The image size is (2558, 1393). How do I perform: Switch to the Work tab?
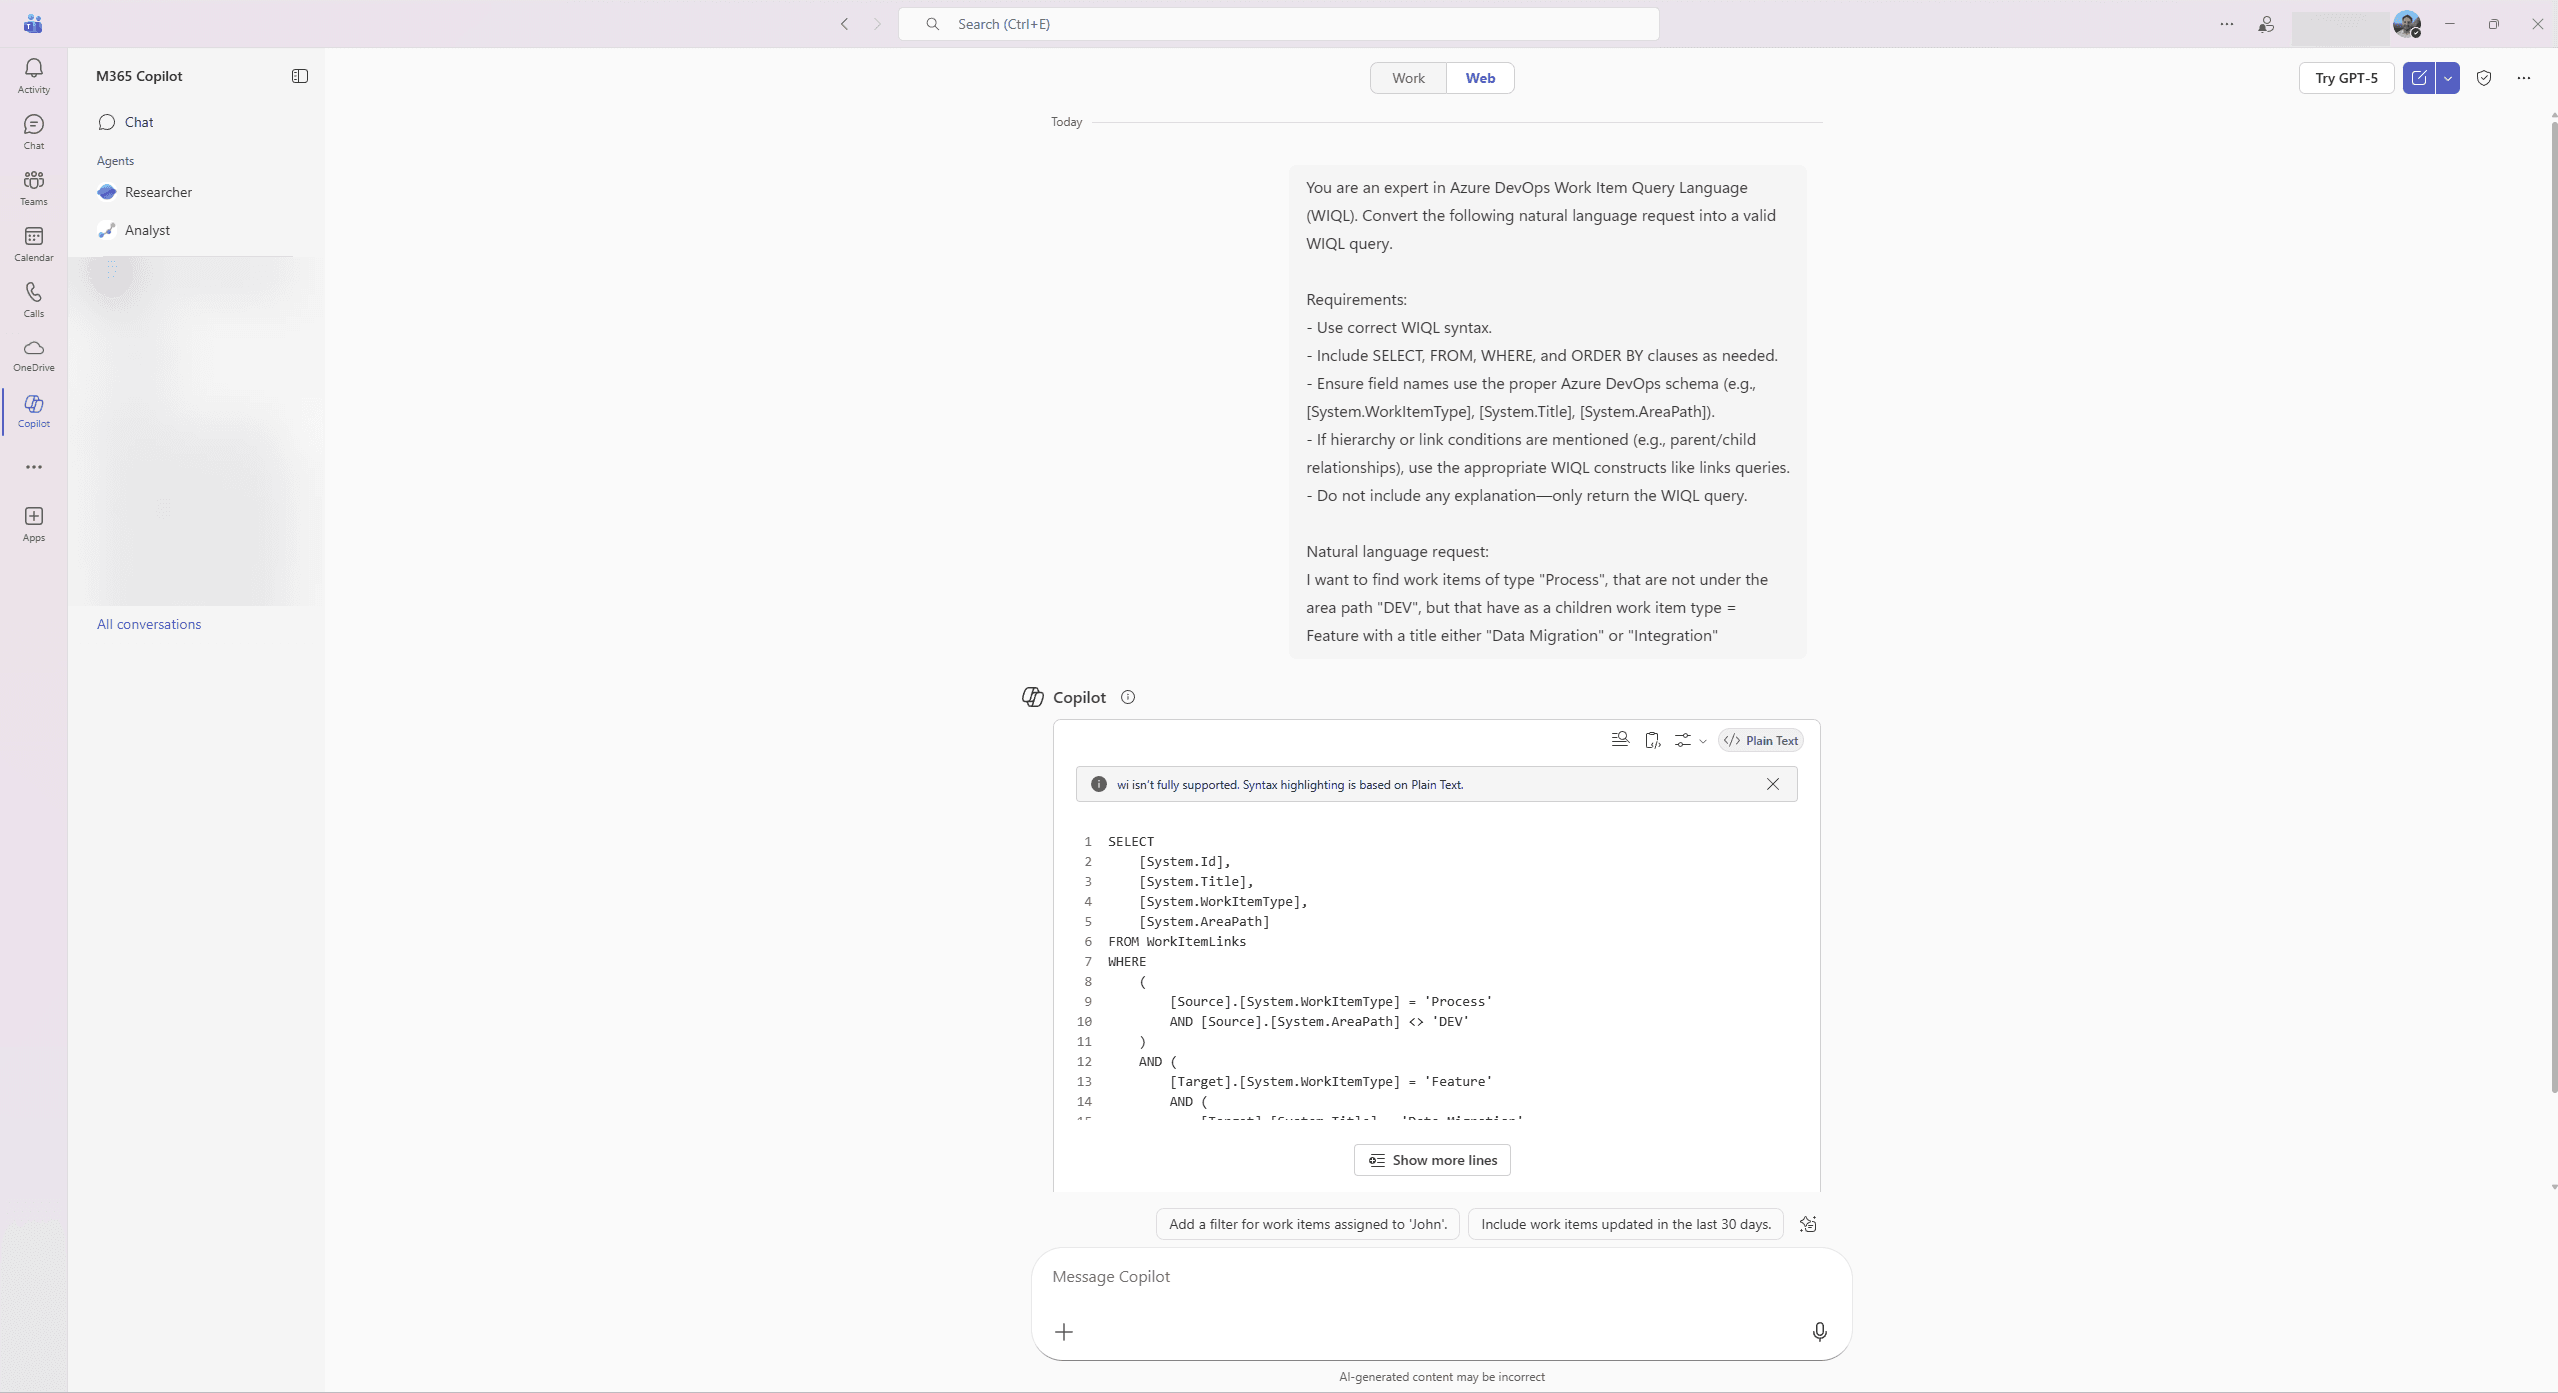click(x=1408, y=78)
